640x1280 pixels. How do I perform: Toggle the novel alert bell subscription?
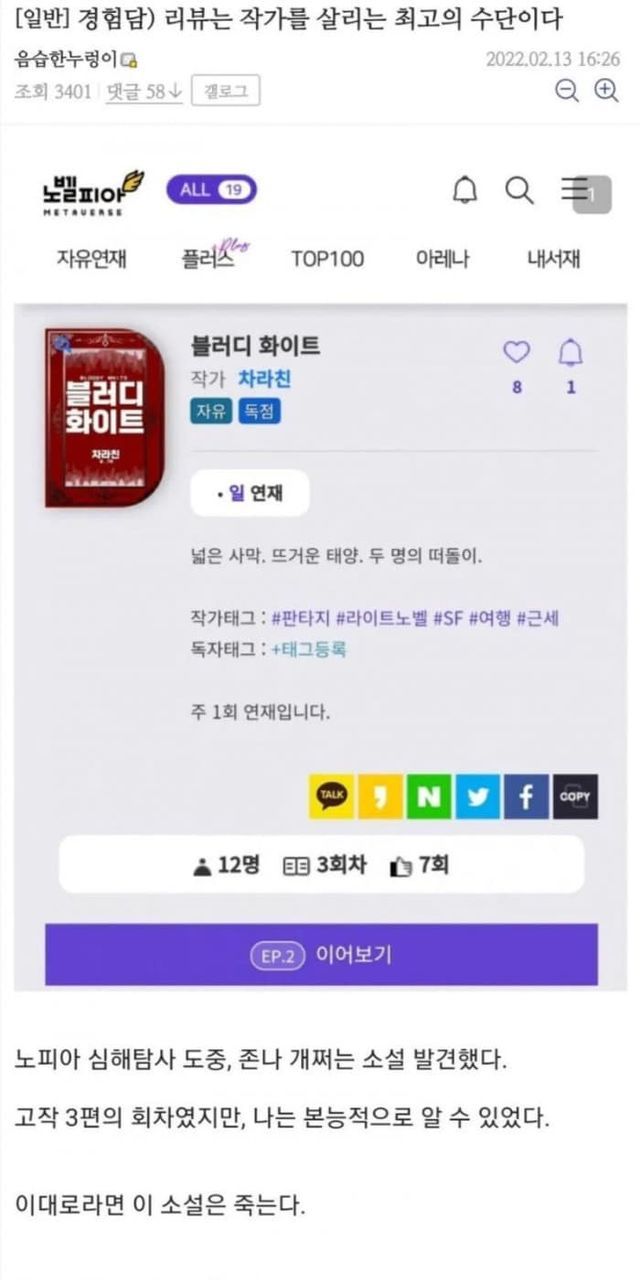tap(571, 352)
